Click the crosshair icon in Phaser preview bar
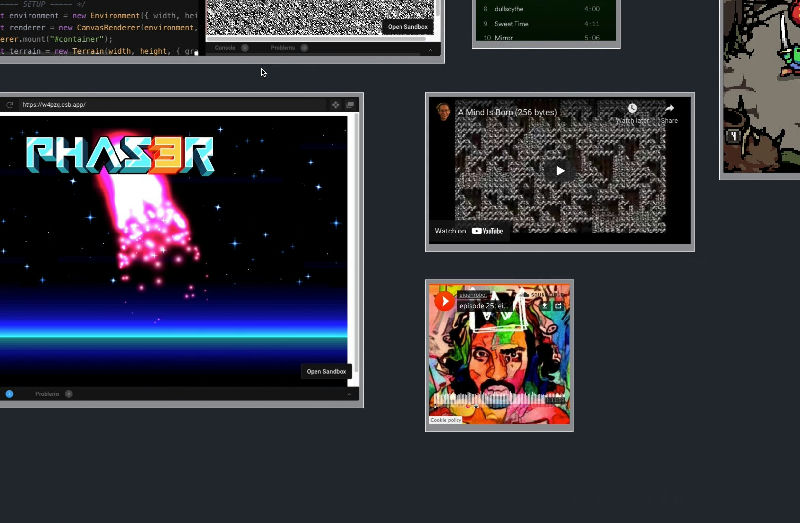This screenshot has width=800, height=523. [335, 105]
